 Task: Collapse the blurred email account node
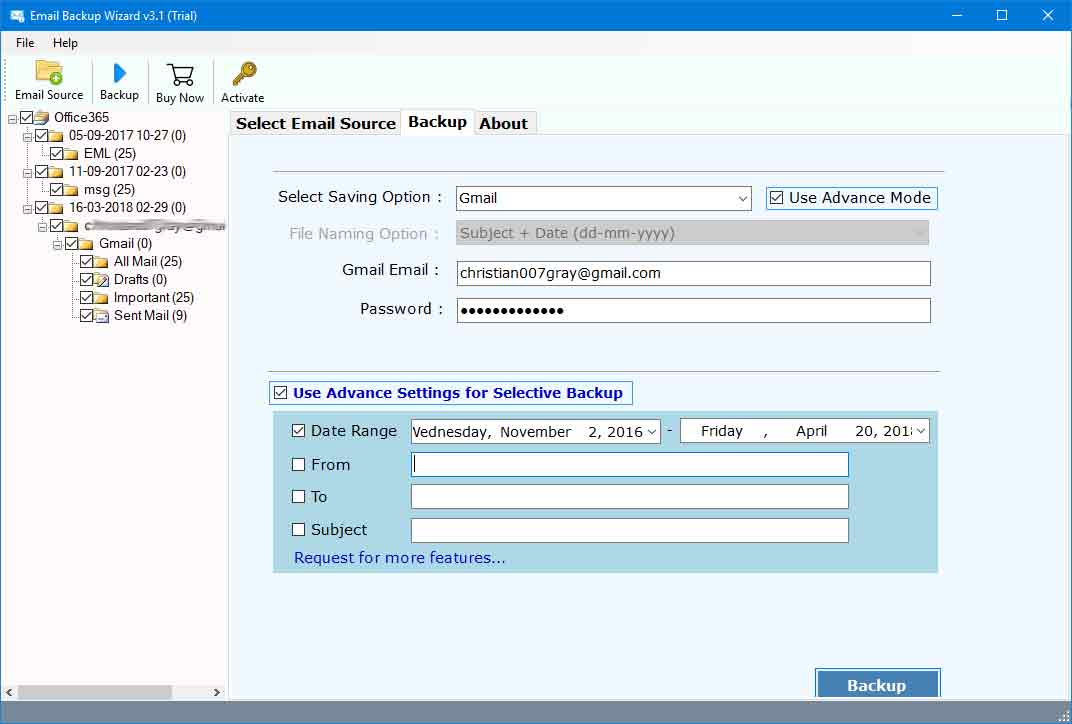(42, 227)
